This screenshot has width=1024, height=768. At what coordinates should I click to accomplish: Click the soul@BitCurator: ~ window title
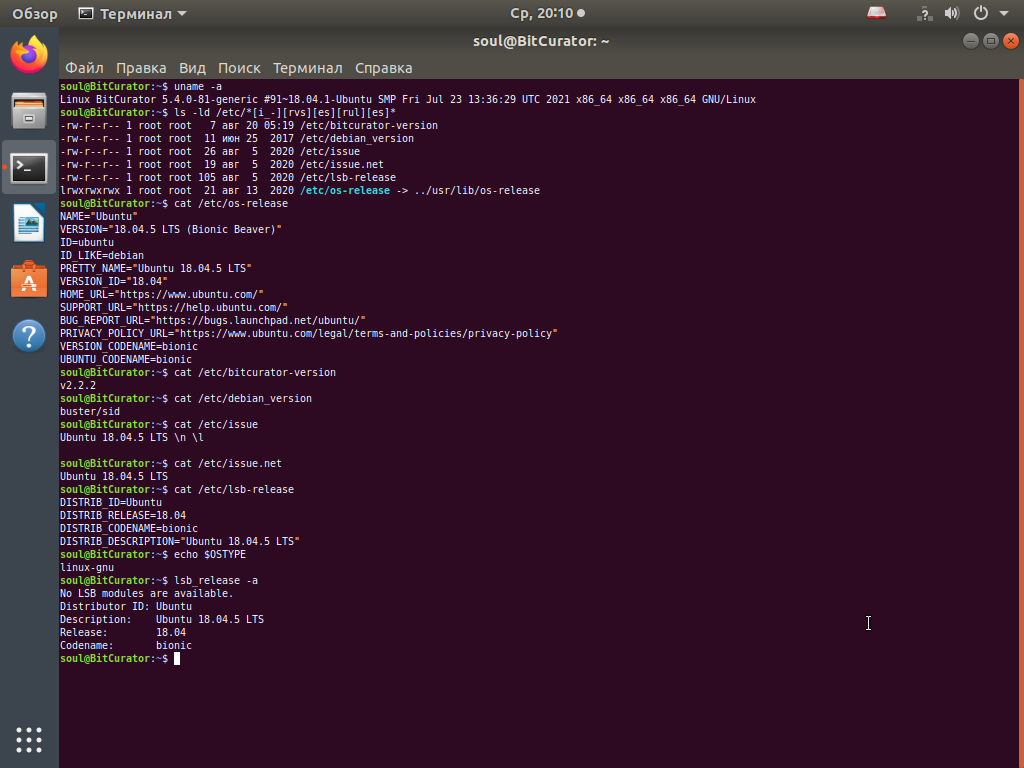click(541, 41)
